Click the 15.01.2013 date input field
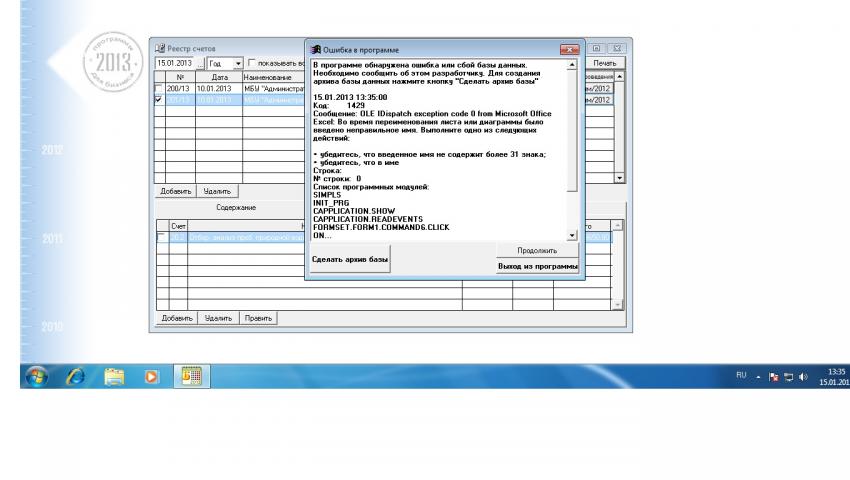850x480 pixels. [173, 63]
